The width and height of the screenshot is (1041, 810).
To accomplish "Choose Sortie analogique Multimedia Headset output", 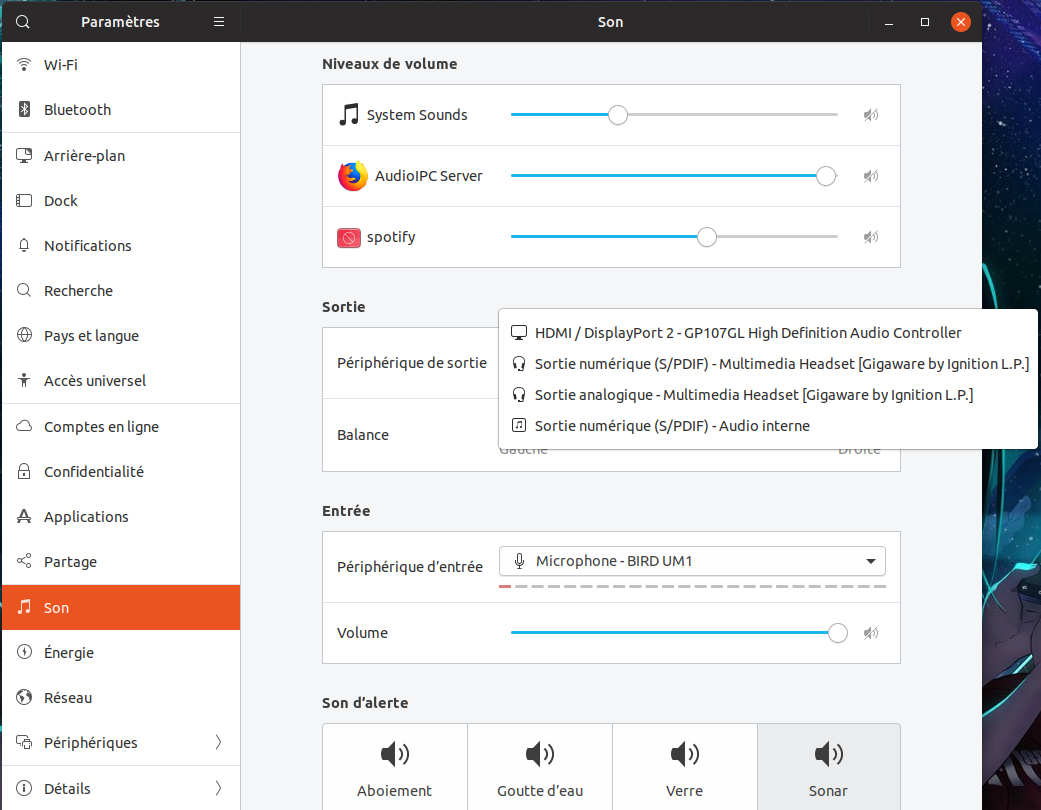I will [x=753, y=395].
